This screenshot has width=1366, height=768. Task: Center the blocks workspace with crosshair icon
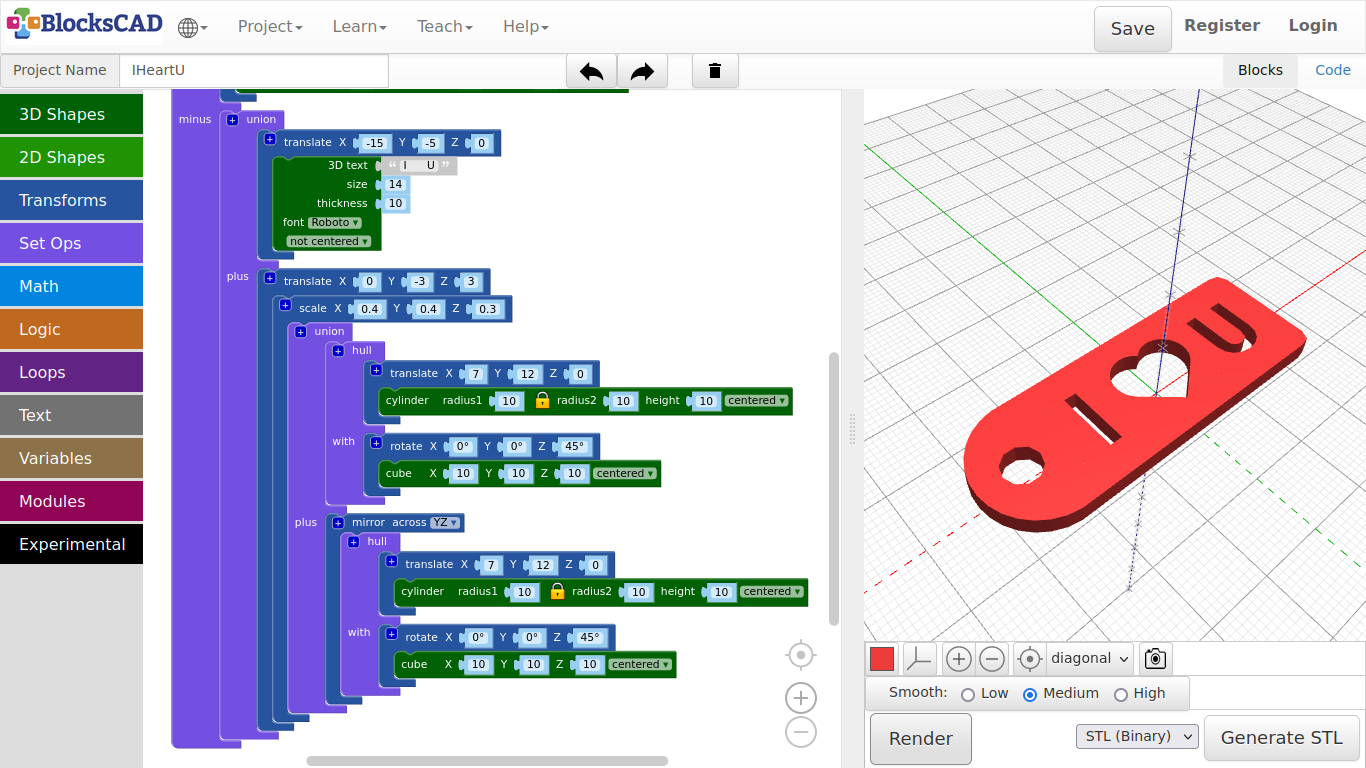point(800,655)
